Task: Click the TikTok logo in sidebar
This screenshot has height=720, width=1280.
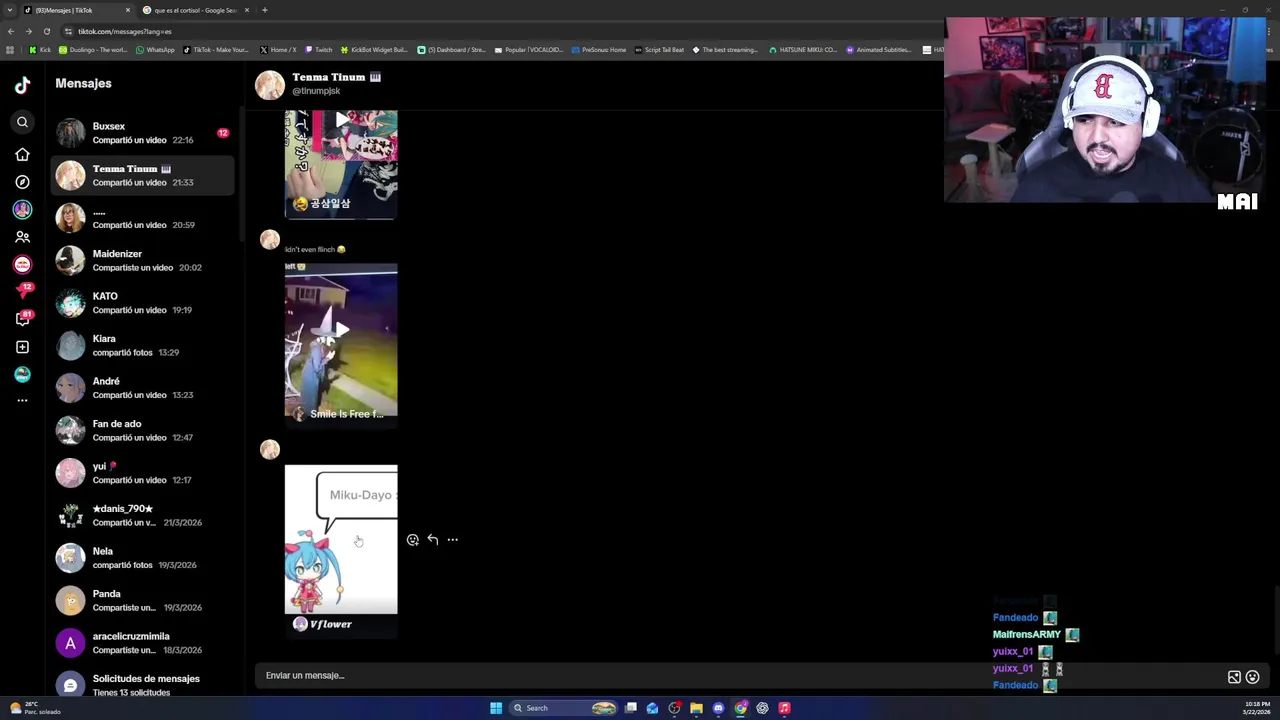Action: pyautogui.click(x=22, y=85)
